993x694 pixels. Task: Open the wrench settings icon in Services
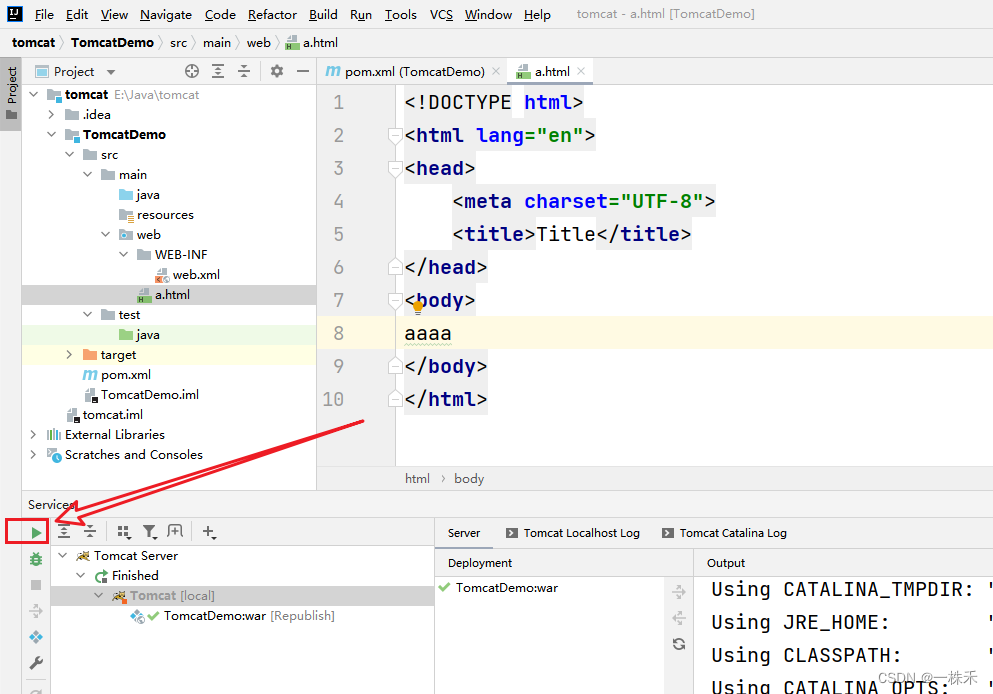[36, 663]
